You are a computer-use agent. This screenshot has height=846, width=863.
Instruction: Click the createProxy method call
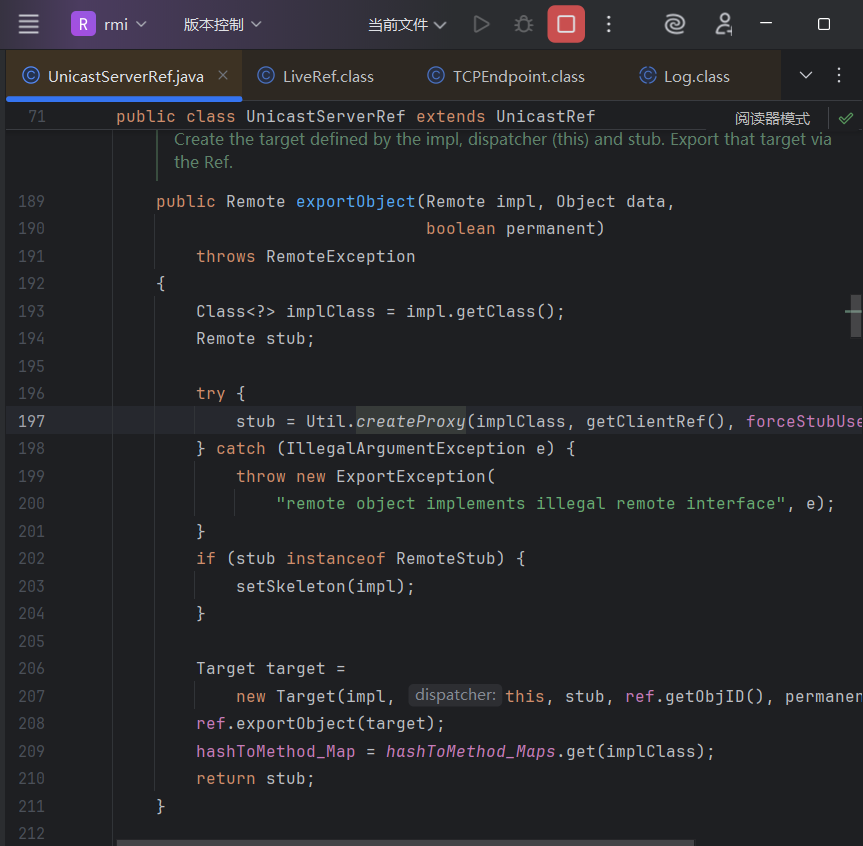point(411,421)
